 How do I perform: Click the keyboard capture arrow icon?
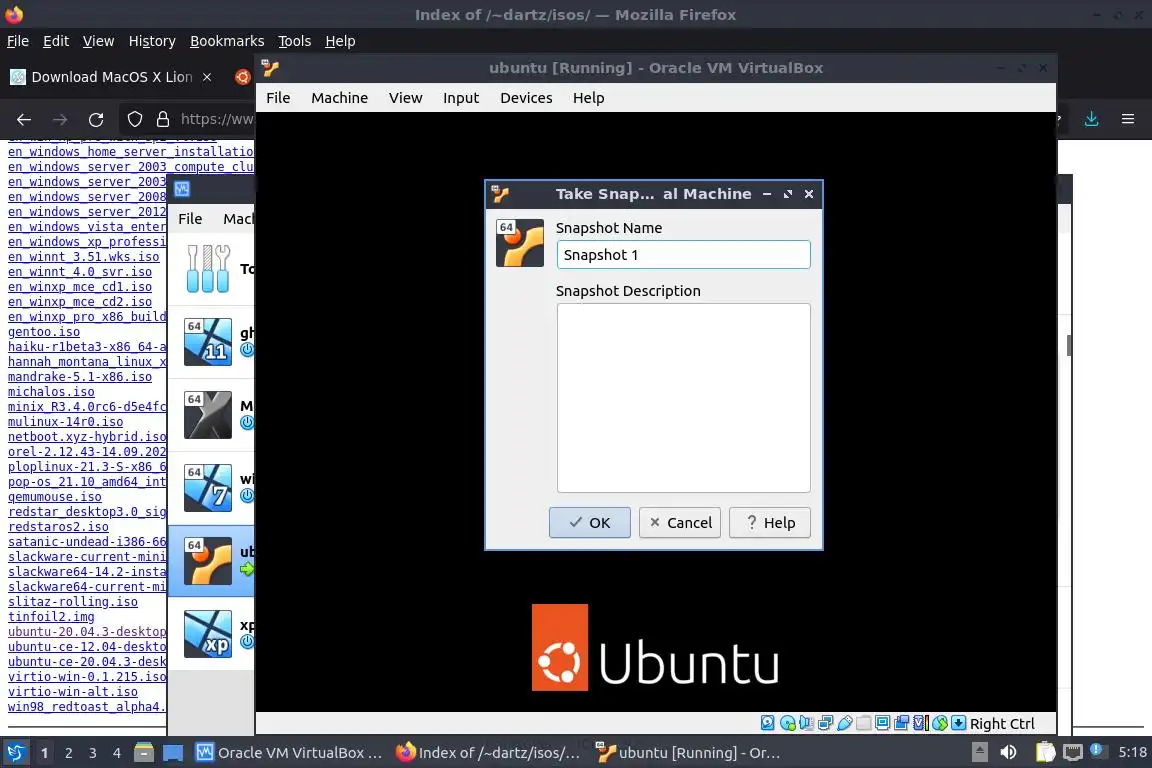[959, 723]
